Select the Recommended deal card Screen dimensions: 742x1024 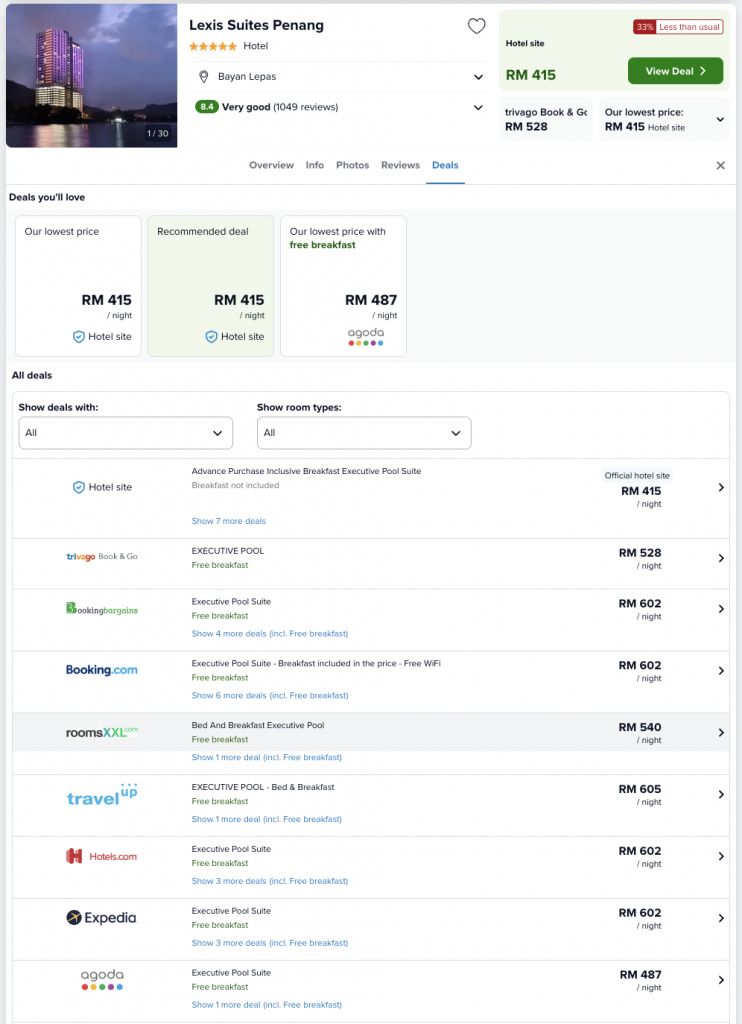[211, 286]
